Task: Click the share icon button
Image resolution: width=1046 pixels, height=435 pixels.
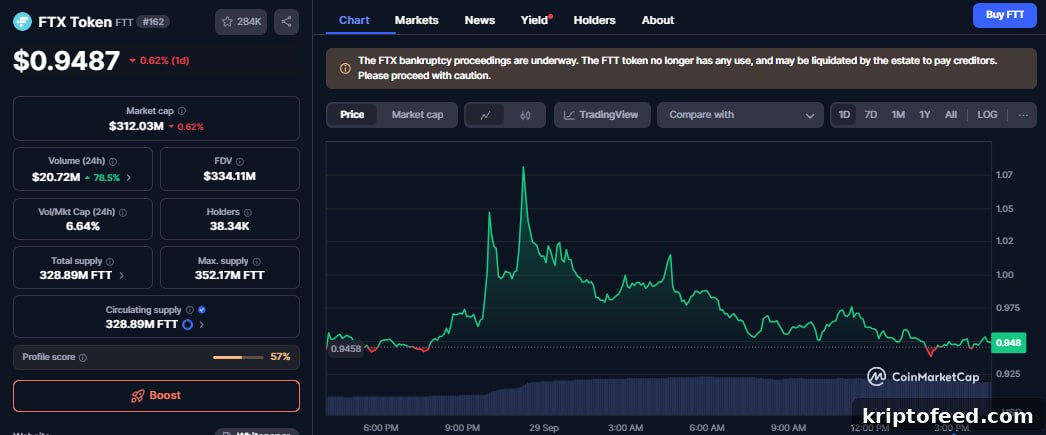Action: click(286, 22)
